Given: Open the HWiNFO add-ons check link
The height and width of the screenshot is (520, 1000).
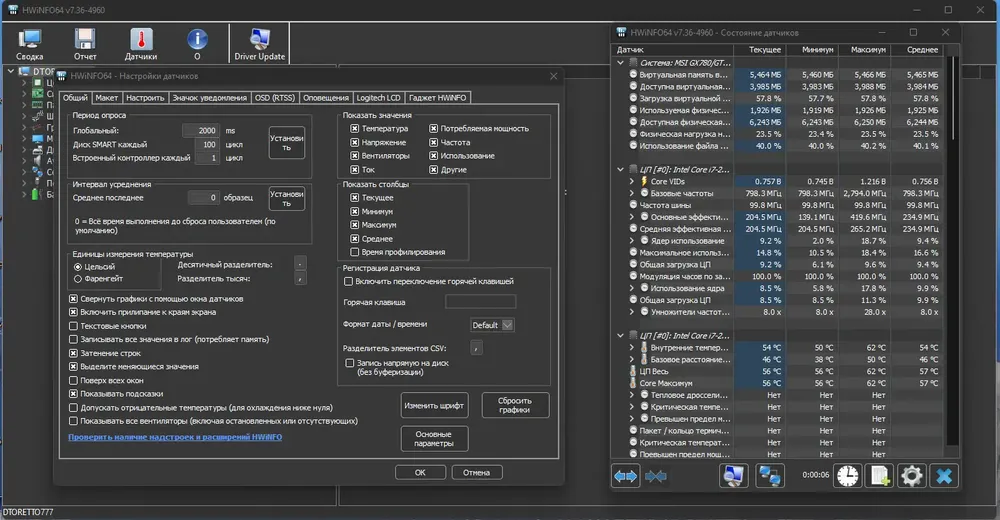Looking at the screenshot, I should (175, 437).
